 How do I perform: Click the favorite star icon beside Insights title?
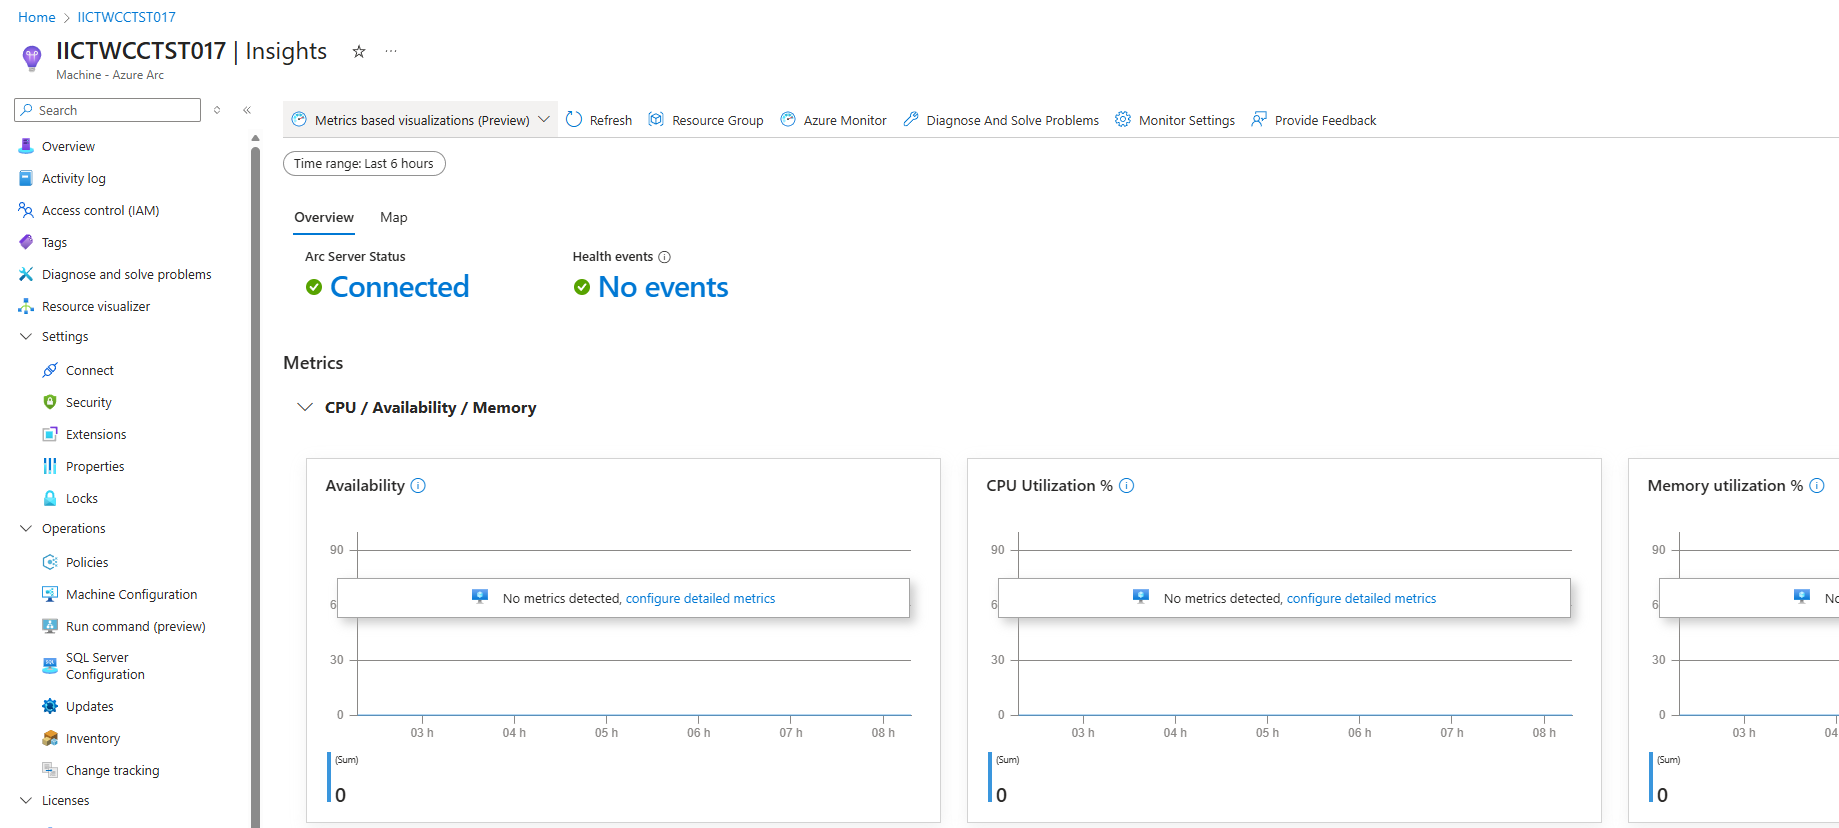coord(359,51)
